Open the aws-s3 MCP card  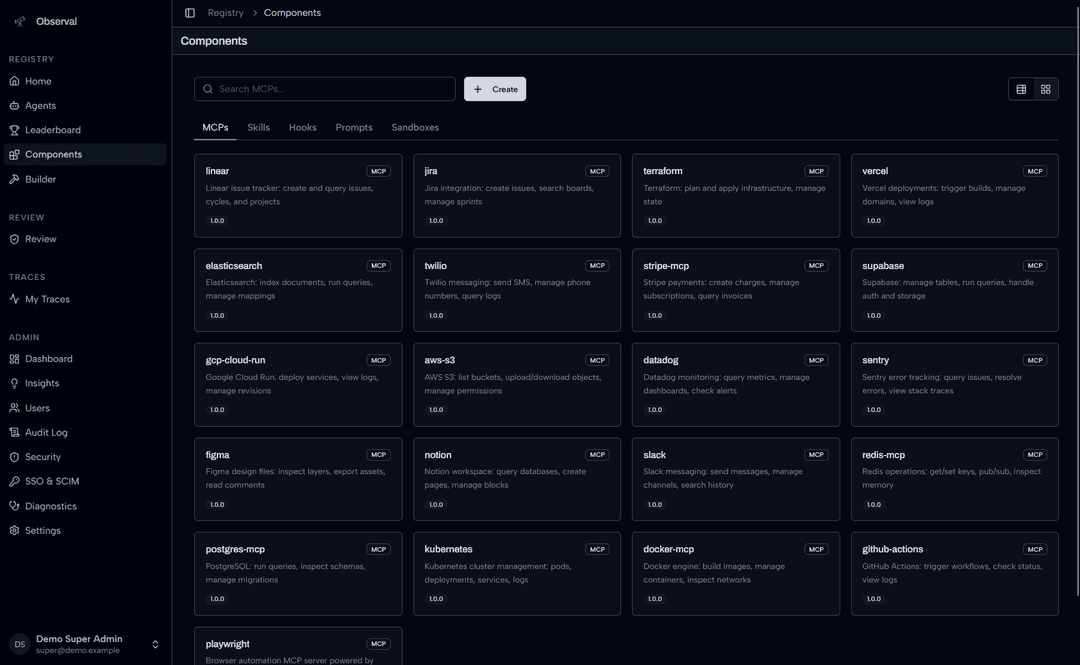517,385
